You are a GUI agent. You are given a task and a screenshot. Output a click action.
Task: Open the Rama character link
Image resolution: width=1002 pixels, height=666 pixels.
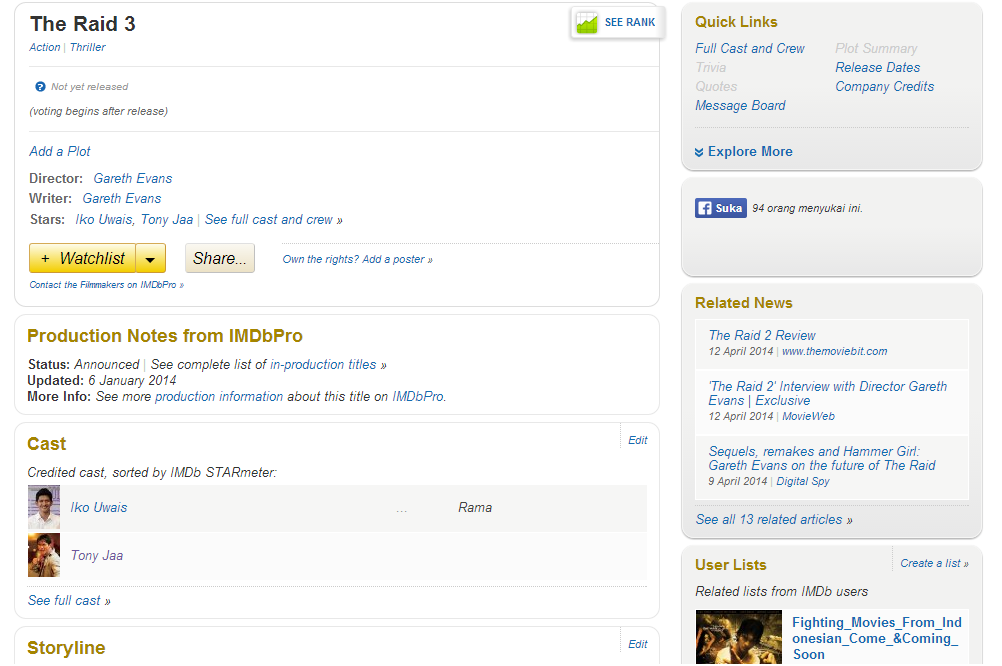click(475, 507)
